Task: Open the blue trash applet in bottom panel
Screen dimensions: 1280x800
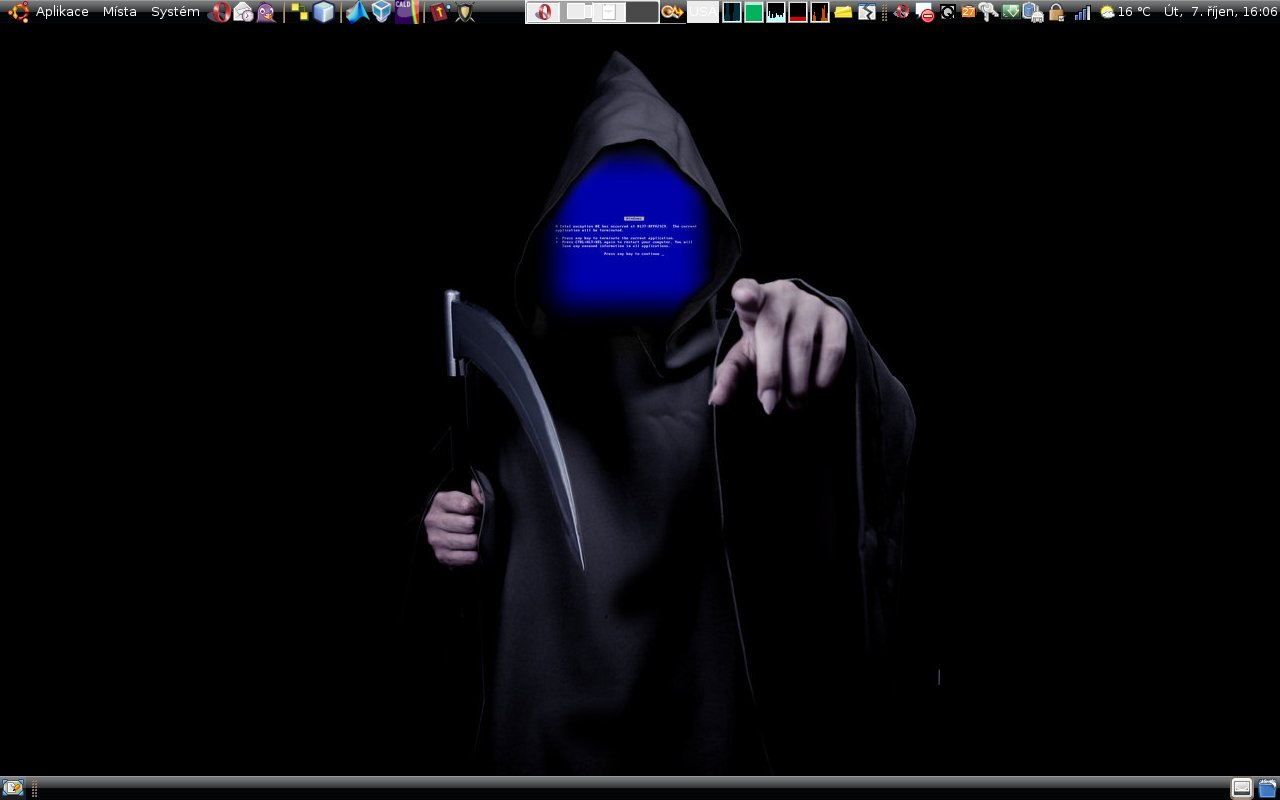Action: point(1267,788)
